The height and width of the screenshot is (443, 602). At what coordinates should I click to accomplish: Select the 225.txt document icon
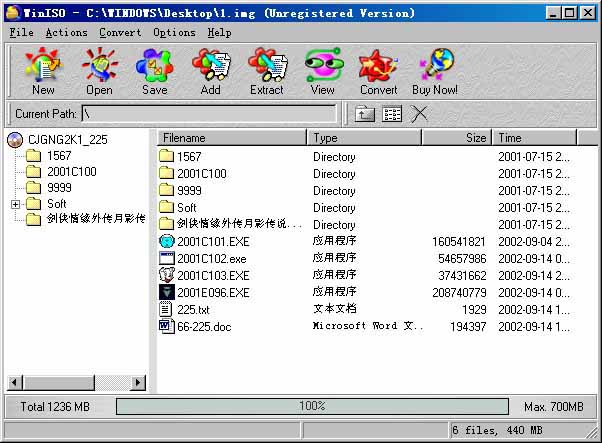click(166, 309)
